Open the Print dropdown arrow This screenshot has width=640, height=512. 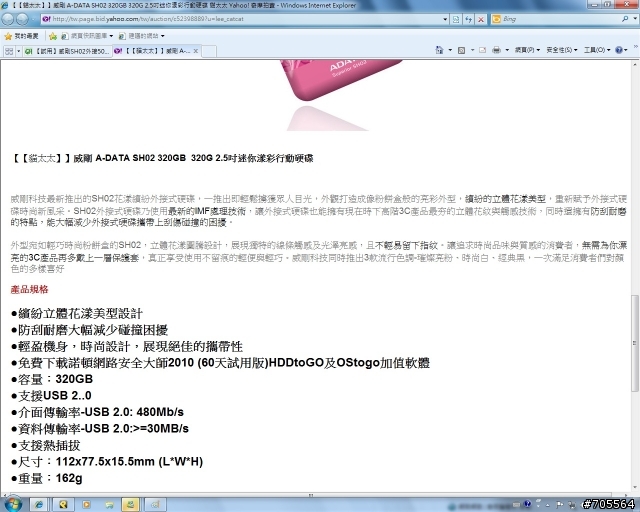(507, 50)
